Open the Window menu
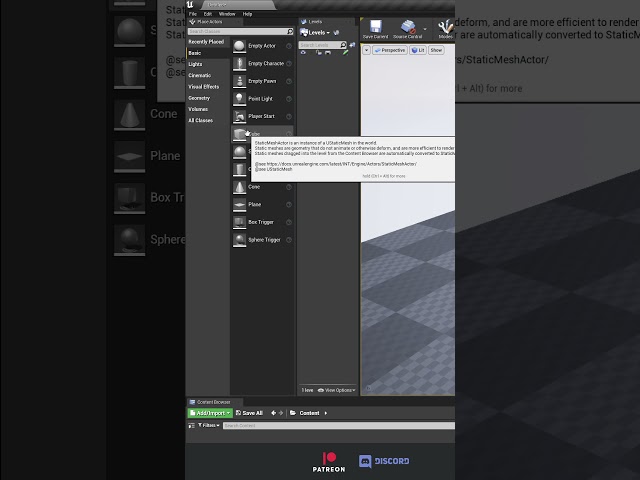 [227, 14]
